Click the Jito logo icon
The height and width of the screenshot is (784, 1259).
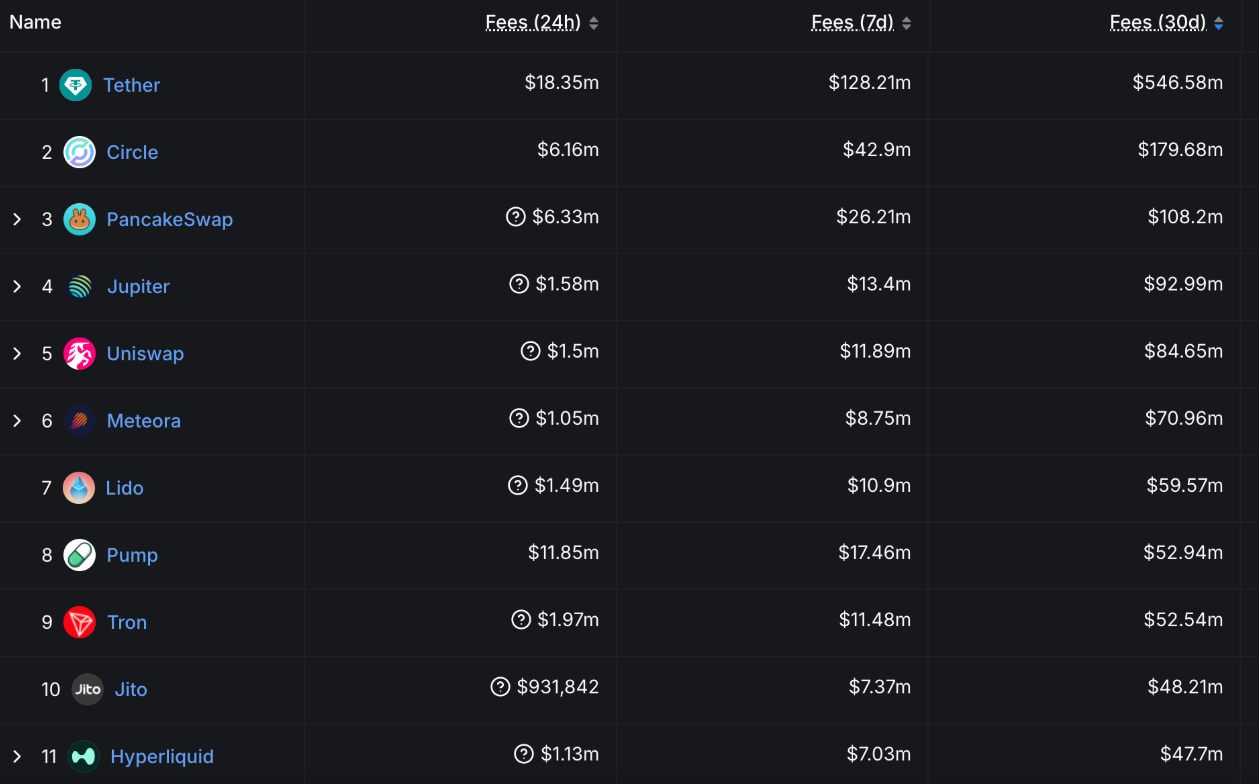88,689
